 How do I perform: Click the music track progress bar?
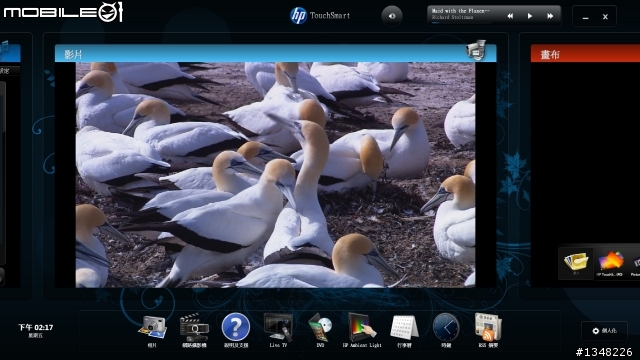coord(461,22)
